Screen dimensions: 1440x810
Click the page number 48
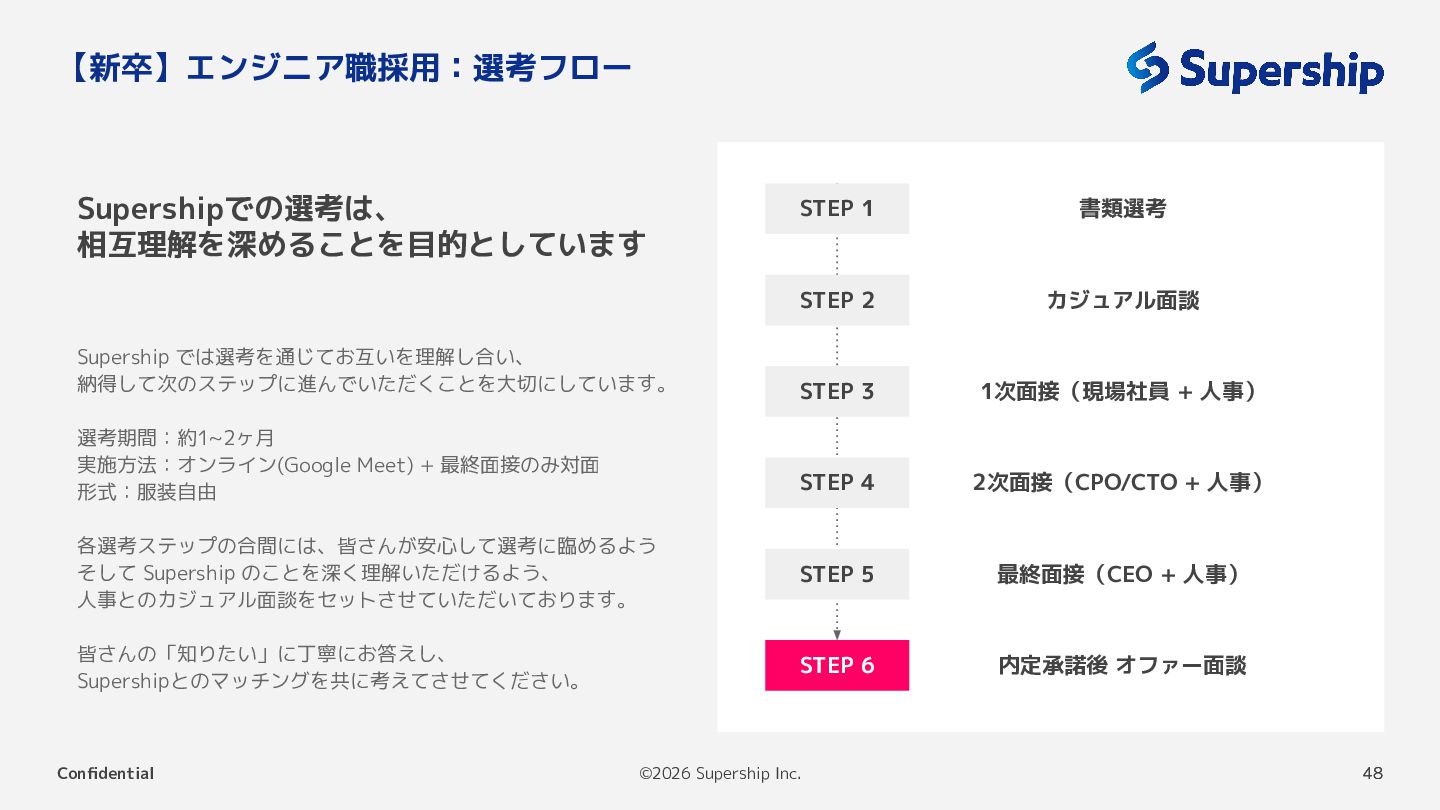click(x=1373, y=773)
